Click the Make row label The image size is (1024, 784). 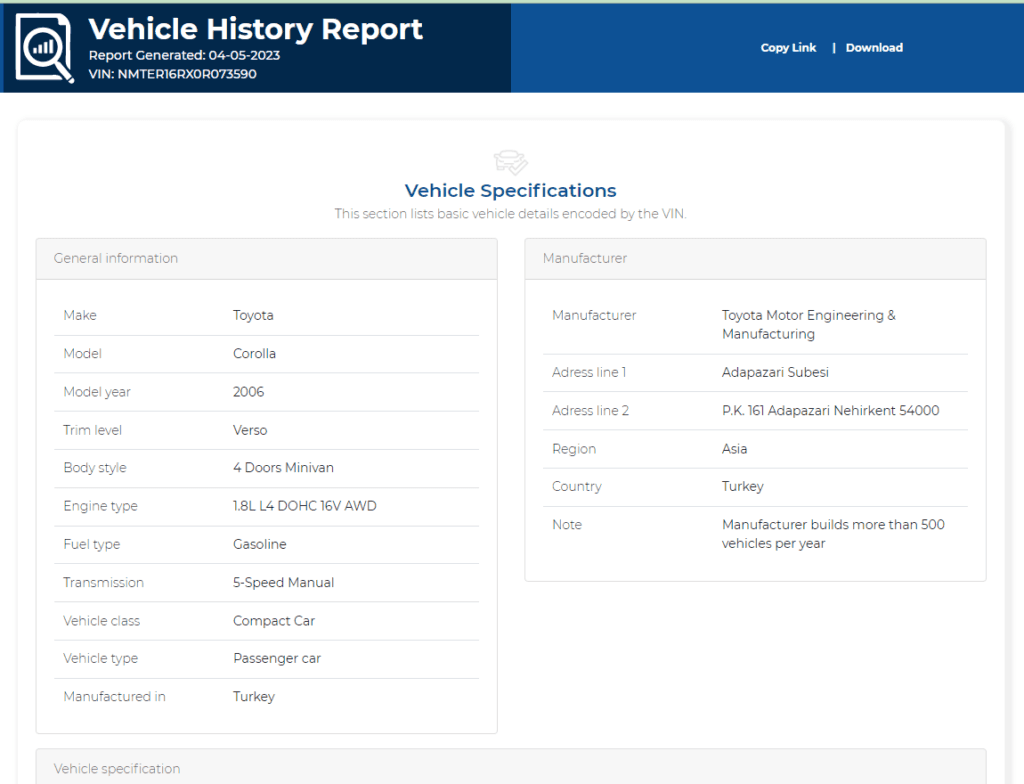[x=80, y=316]
